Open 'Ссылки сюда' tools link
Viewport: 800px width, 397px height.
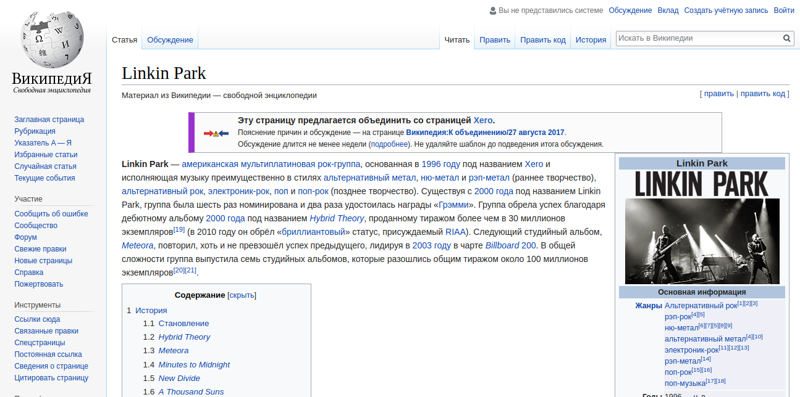coord(37,319)
